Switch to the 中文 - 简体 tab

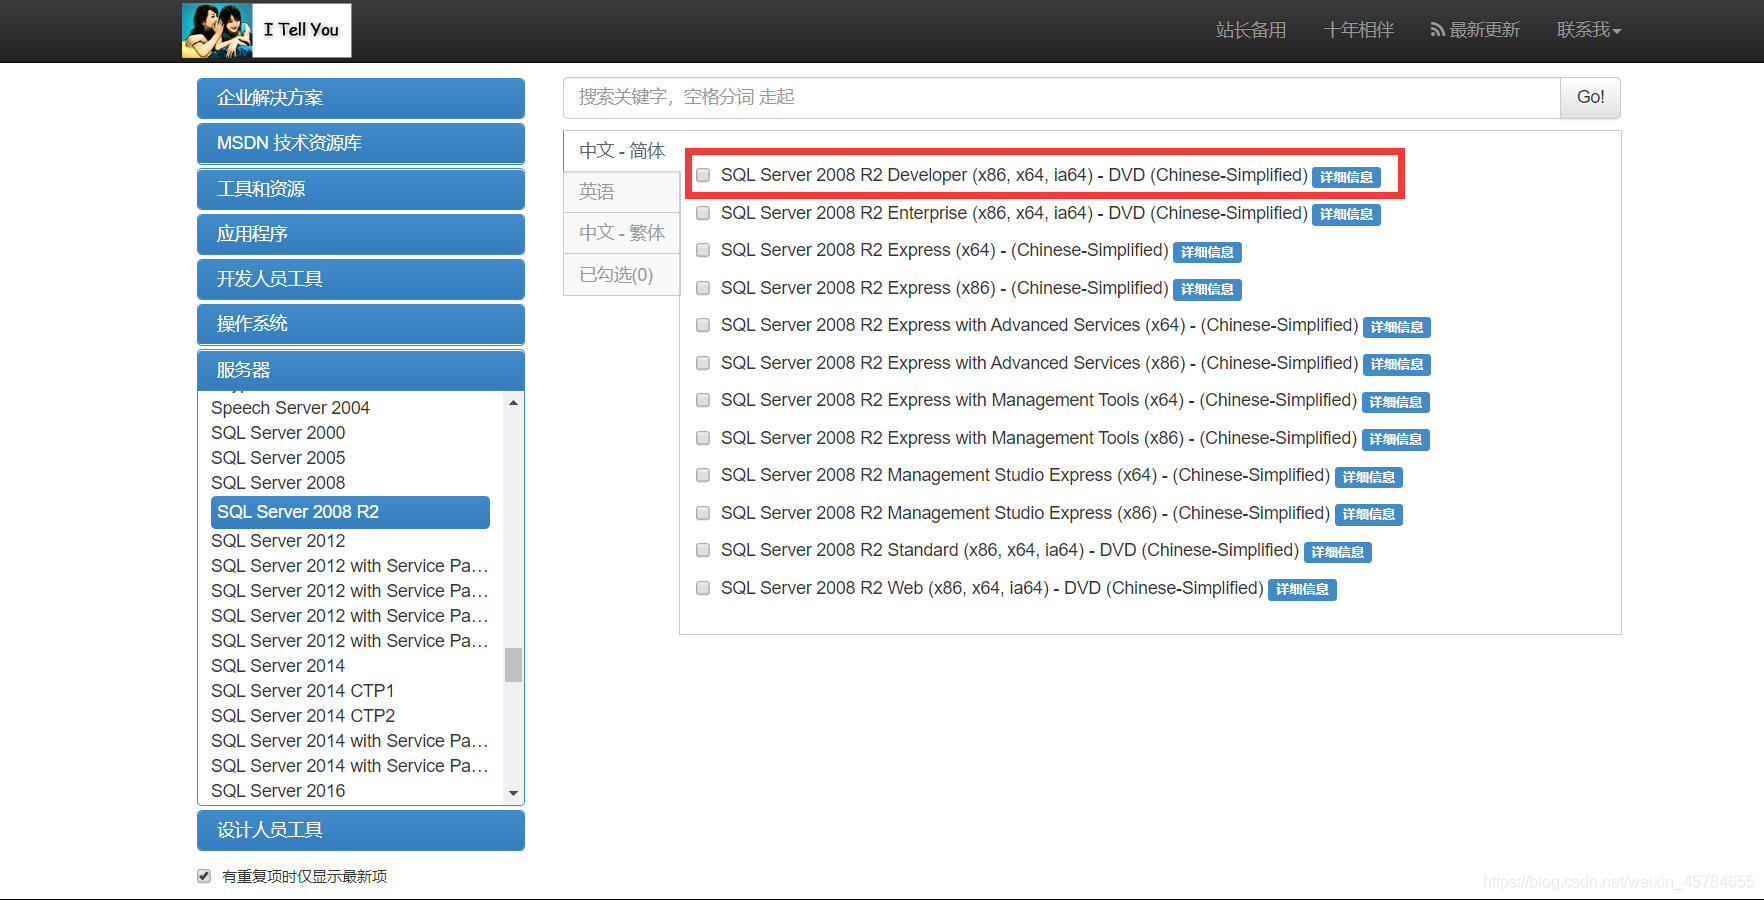point(622,151)
